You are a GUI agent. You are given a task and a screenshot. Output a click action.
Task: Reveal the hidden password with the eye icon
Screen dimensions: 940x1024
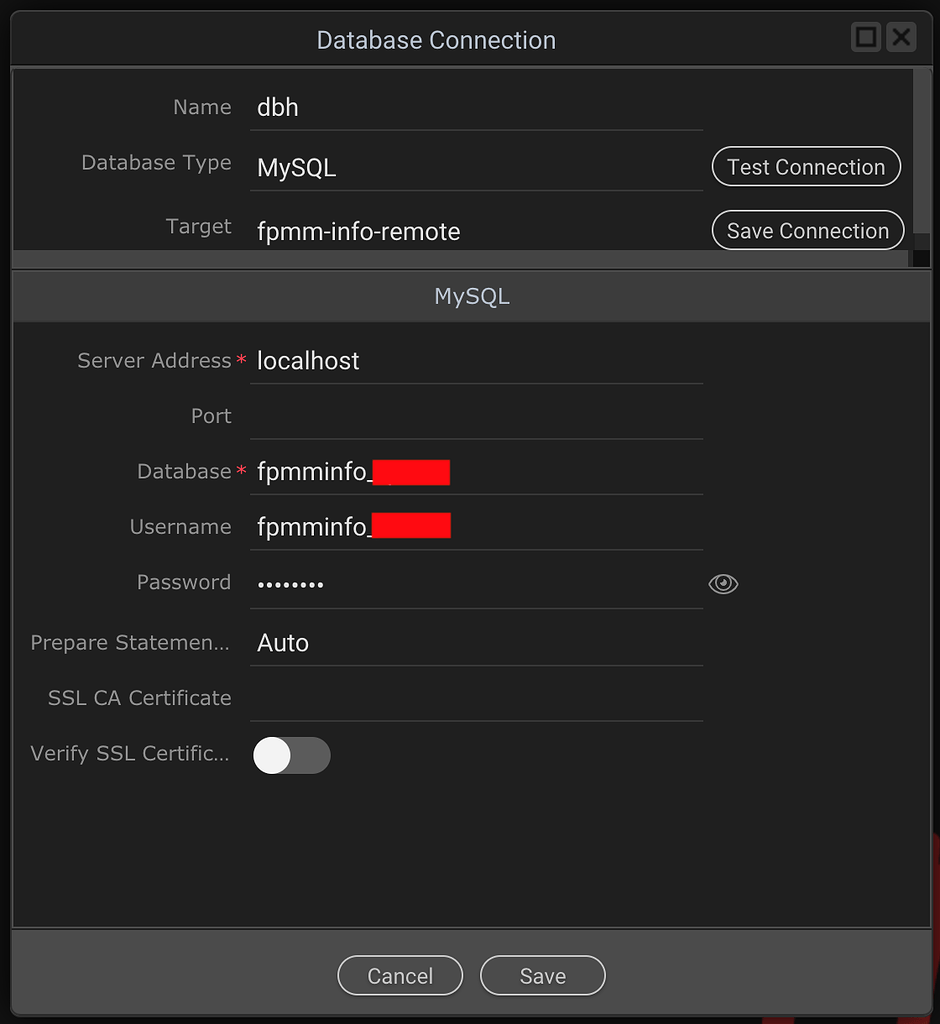(x=723, y=583)
